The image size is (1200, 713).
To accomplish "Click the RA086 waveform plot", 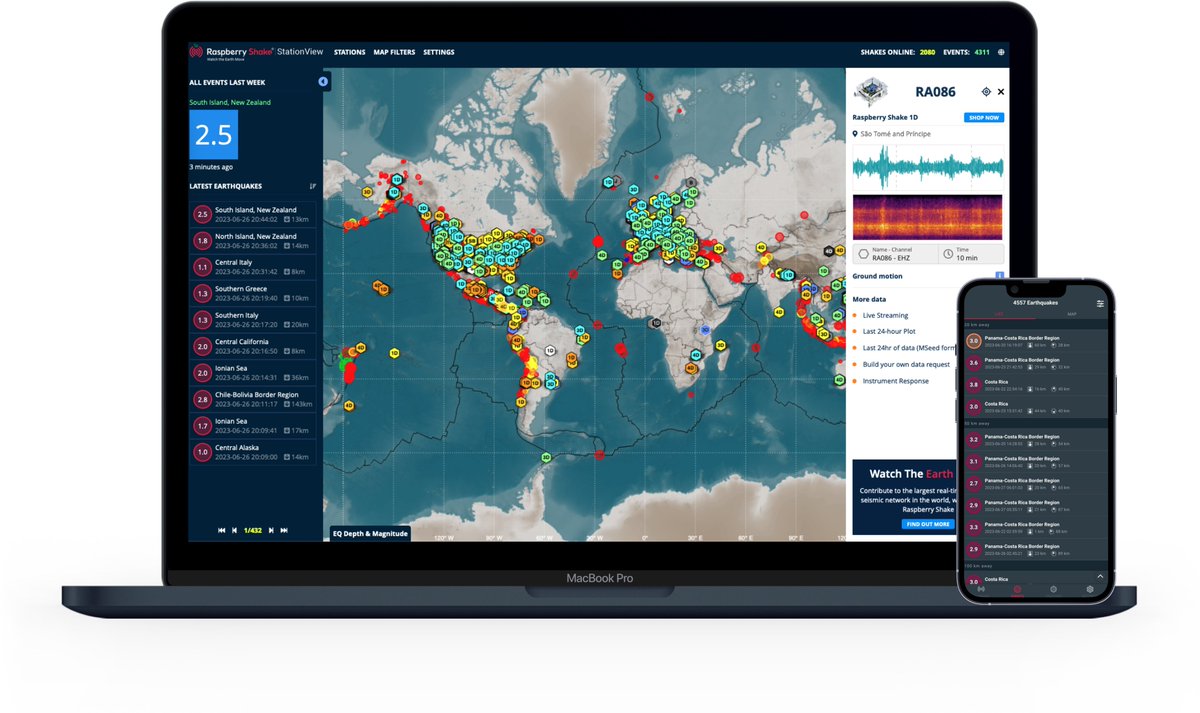I will [x=928, y=167].
